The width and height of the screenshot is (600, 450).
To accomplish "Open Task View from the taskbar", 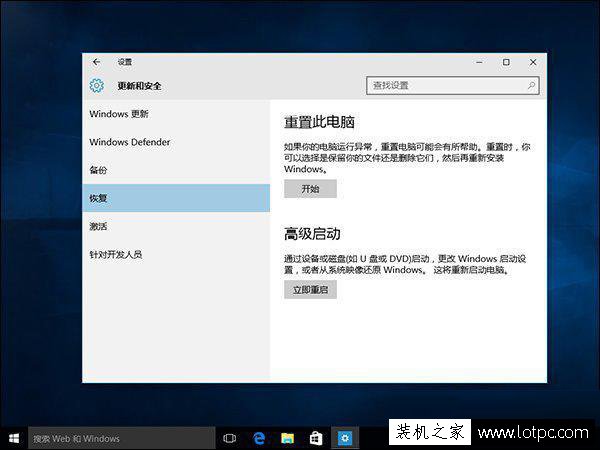I will pyautogui.click(x=230, y=438).
